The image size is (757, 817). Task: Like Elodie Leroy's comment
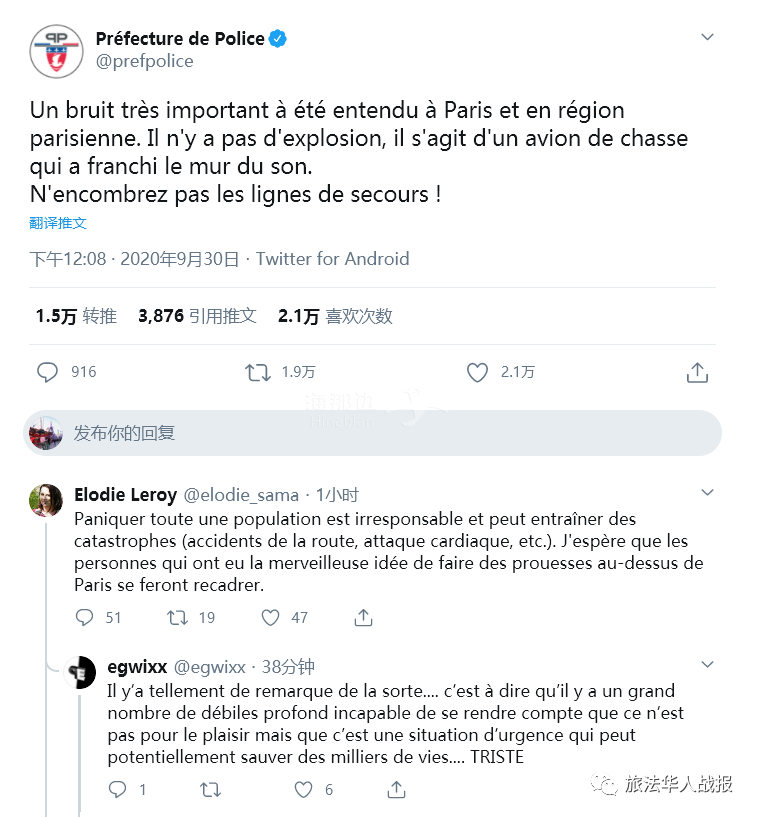270,617
